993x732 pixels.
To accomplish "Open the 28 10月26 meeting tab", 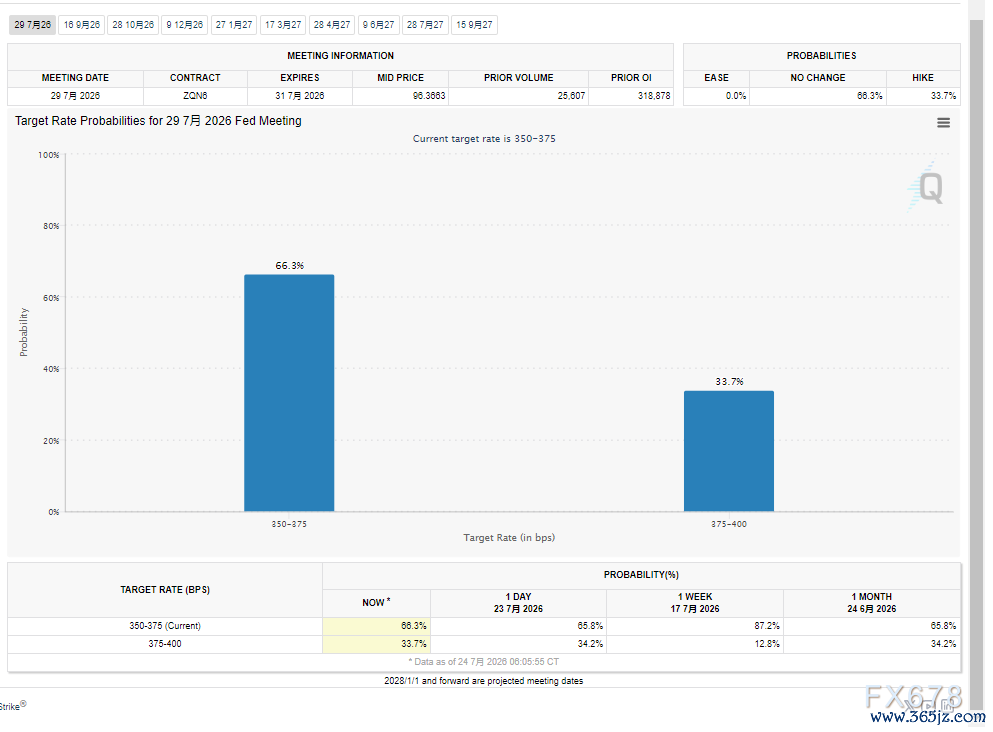I will pyautogui.click(x=133, y=25).
